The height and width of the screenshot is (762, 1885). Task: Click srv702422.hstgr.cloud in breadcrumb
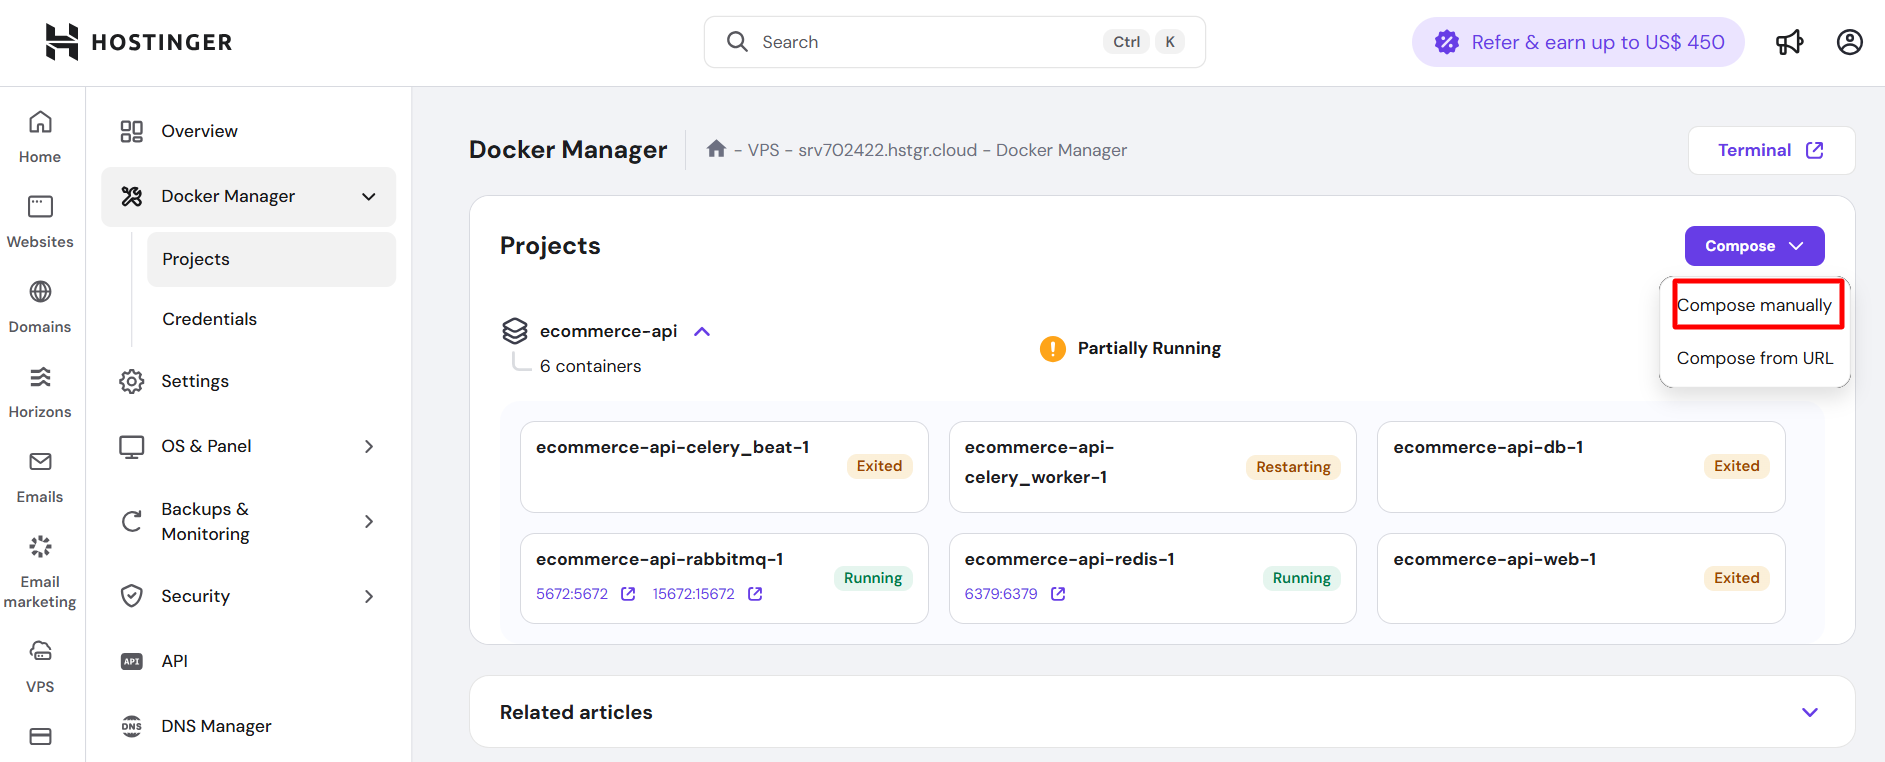pos(887,150)
